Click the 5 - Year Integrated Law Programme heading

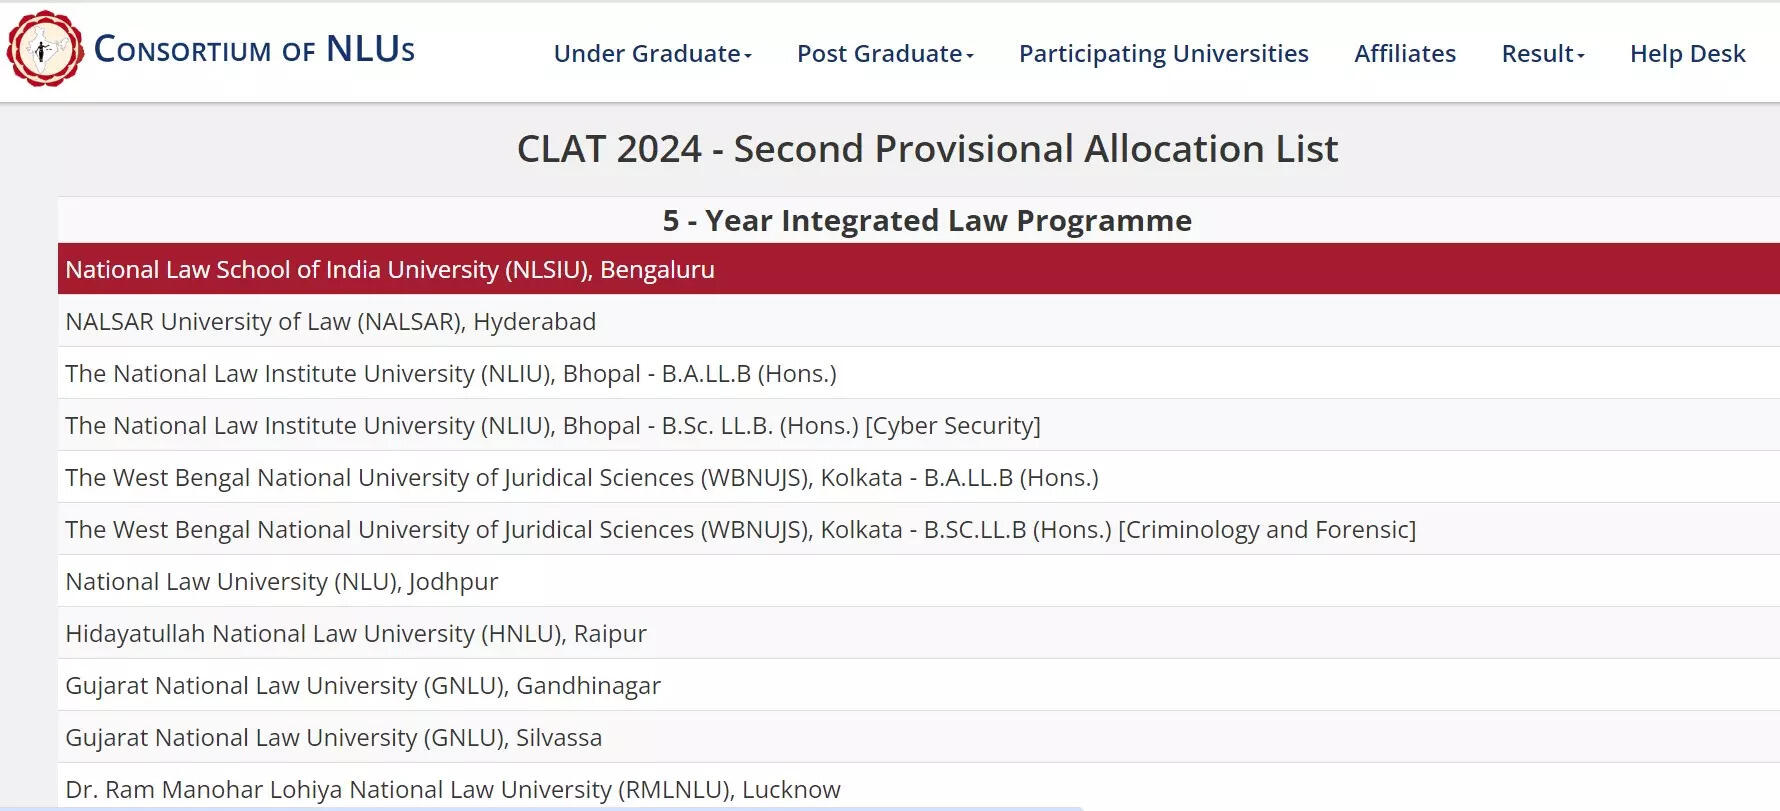pos(927,220)
